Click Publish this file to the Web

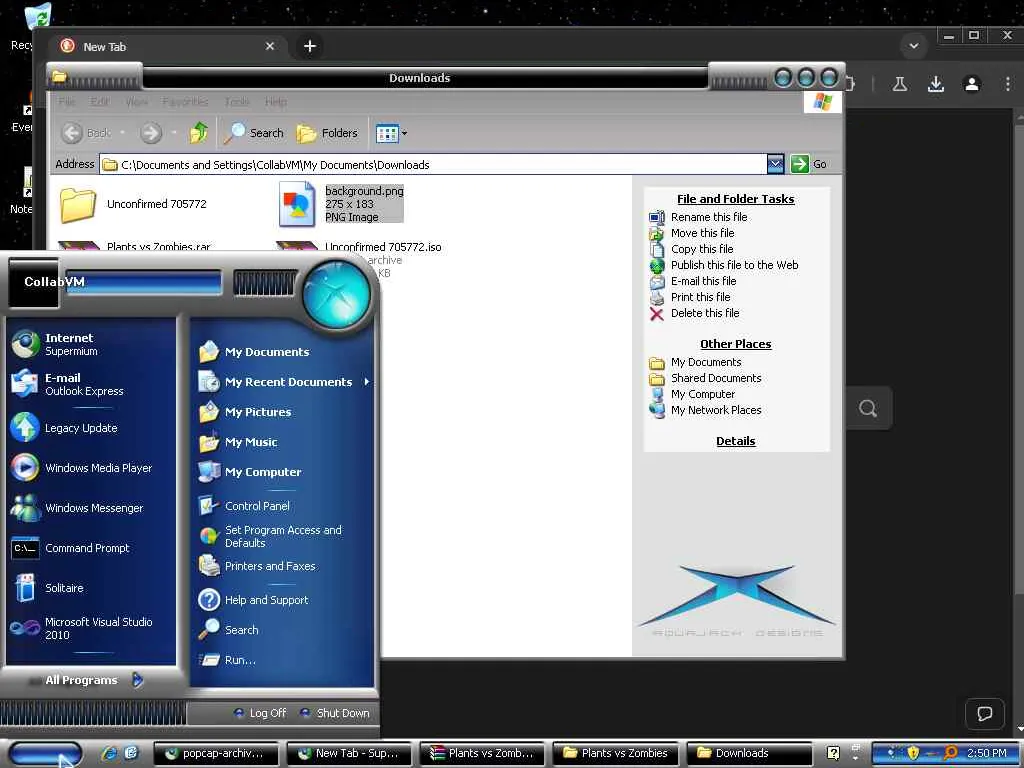pyautogui.click(x=734, y=264)
